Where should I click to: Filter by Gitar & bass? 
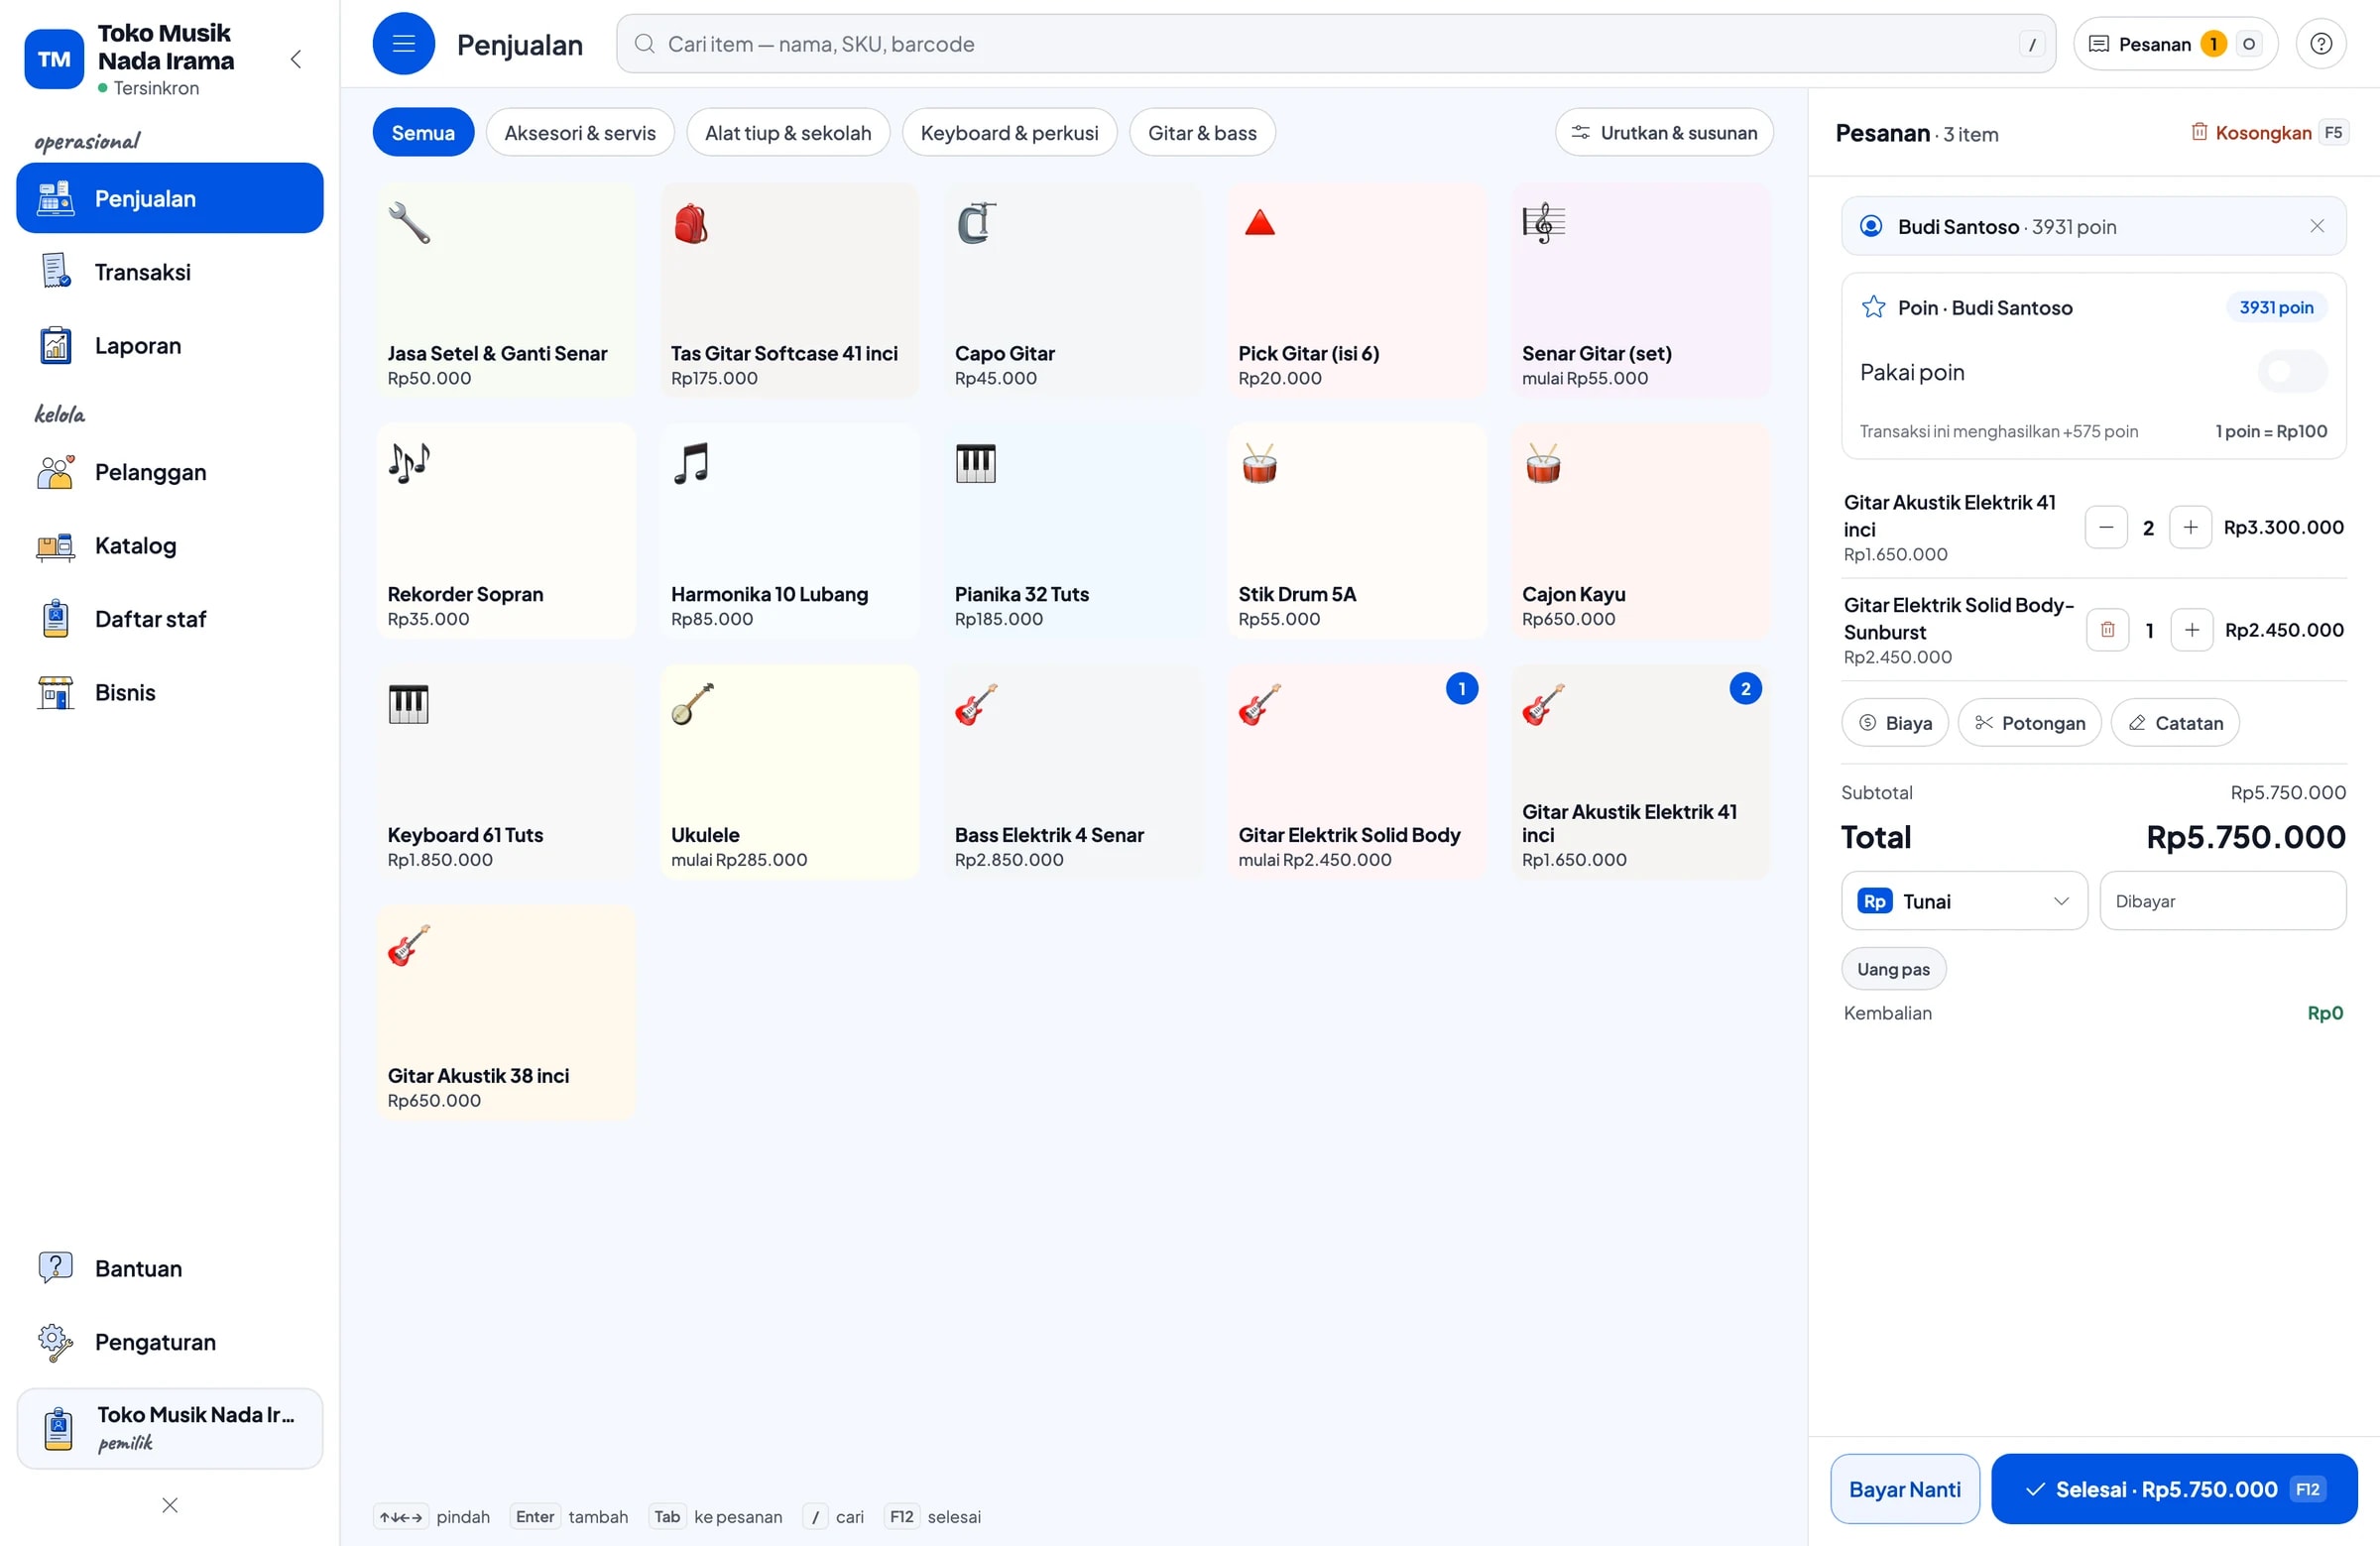click(1201, 133)
